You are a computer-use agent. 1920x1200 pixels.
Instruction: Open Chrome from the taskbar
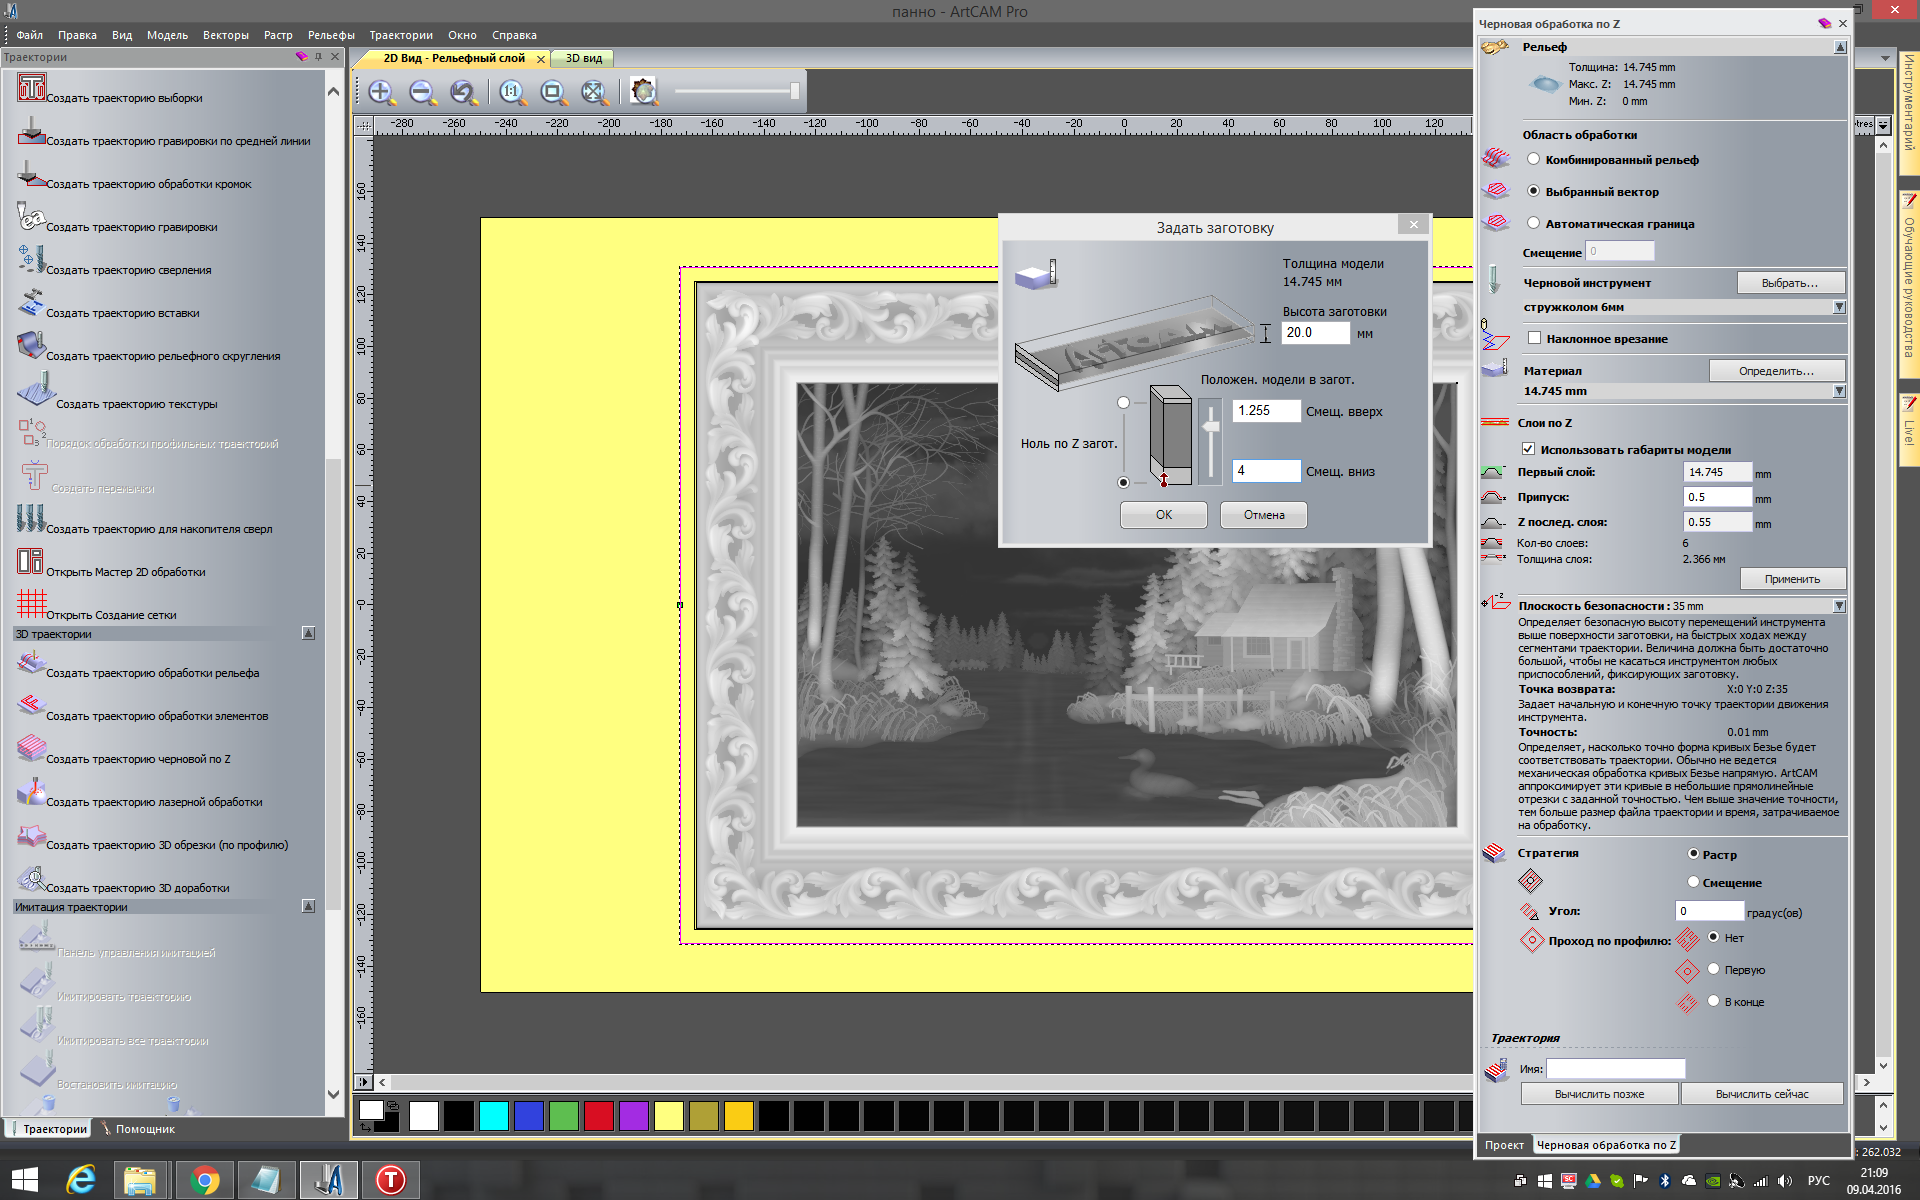[x=204, y=1180]
